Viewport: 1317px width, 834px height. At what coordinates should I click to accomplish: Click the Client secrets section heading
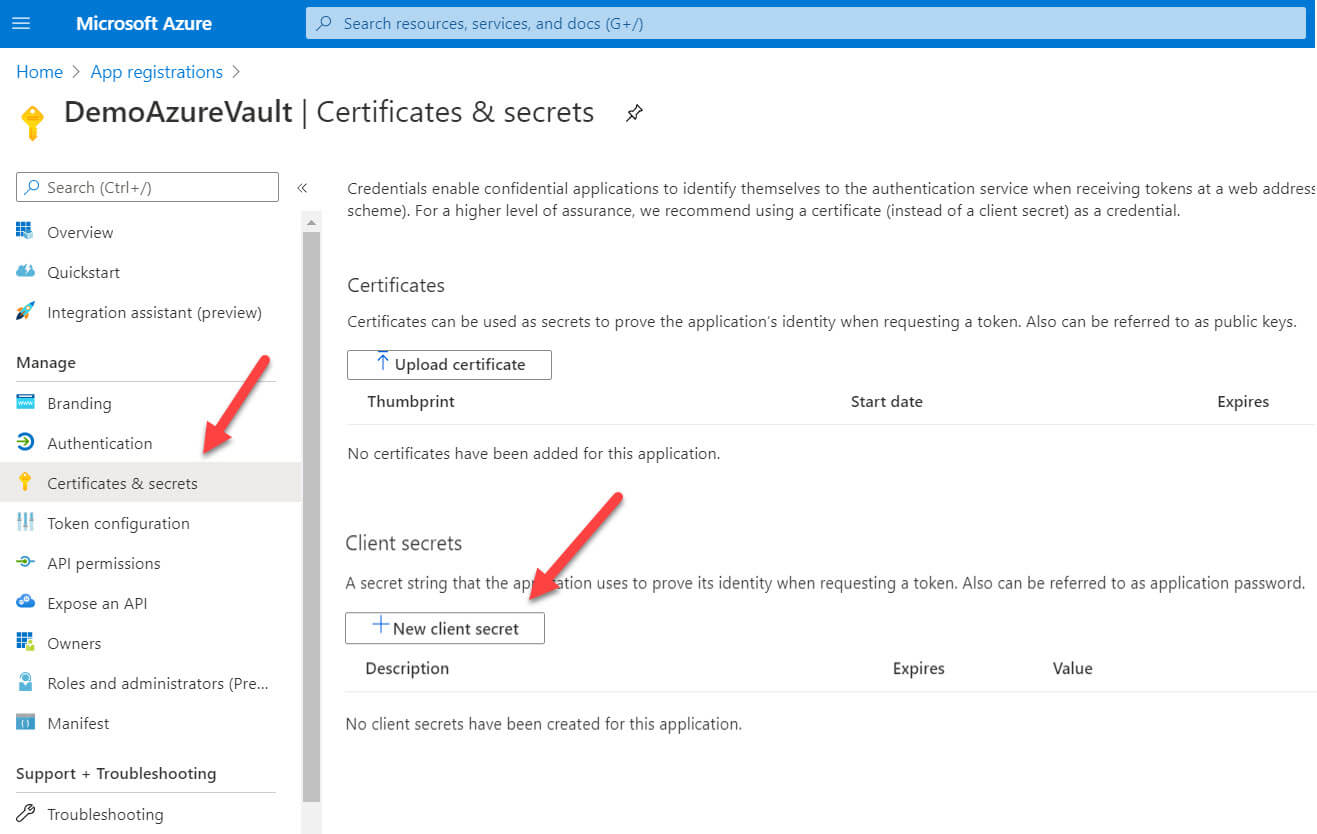tap(404, 543)
